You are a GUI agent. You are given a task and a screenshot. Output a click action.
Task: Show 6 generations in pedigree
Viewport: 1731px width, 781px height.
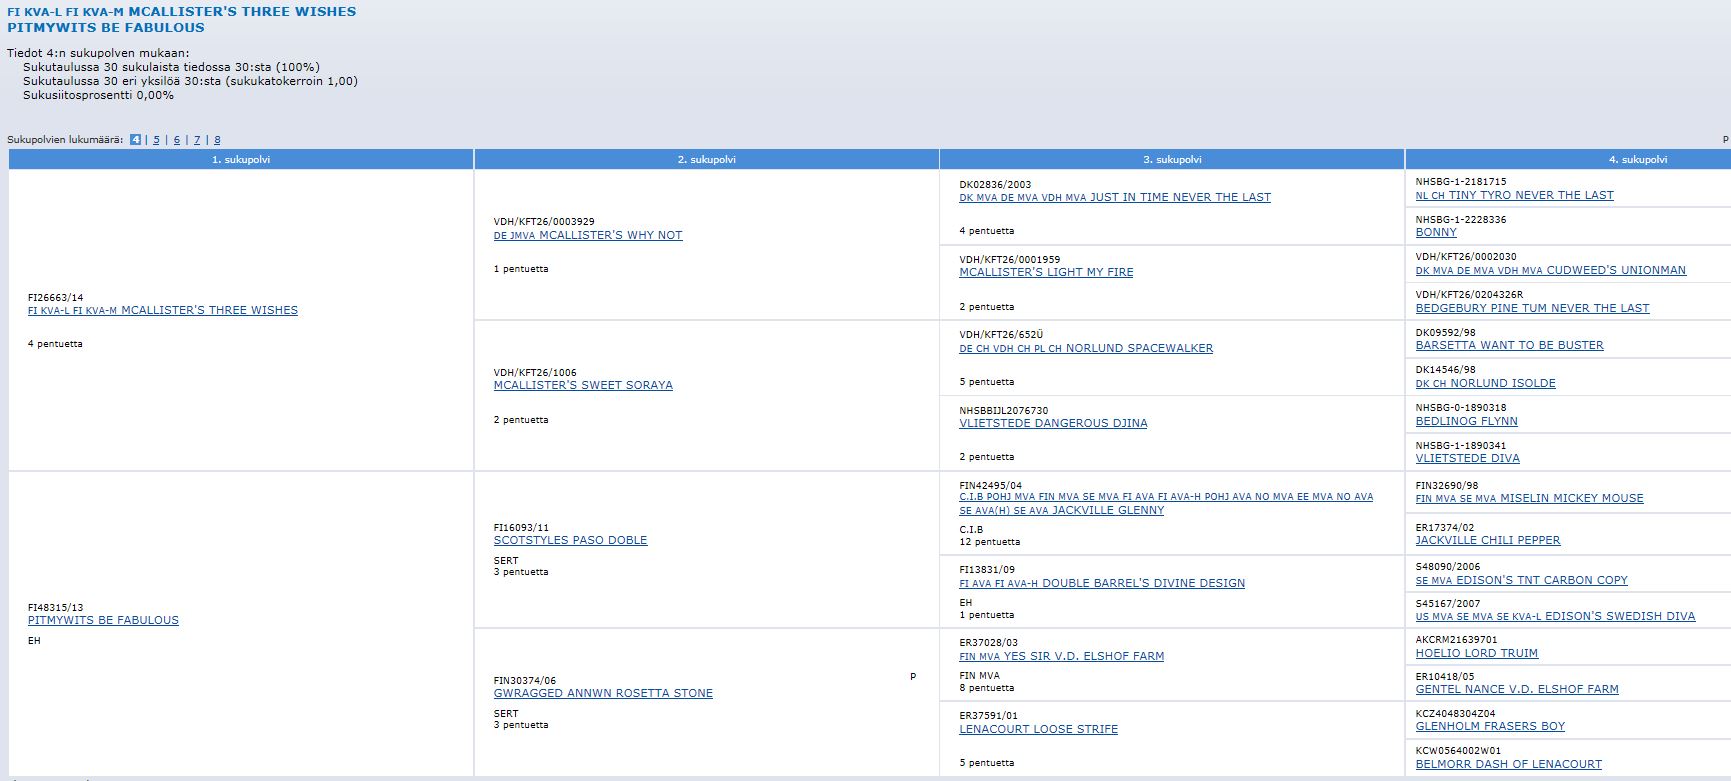[x=177, y=140]
